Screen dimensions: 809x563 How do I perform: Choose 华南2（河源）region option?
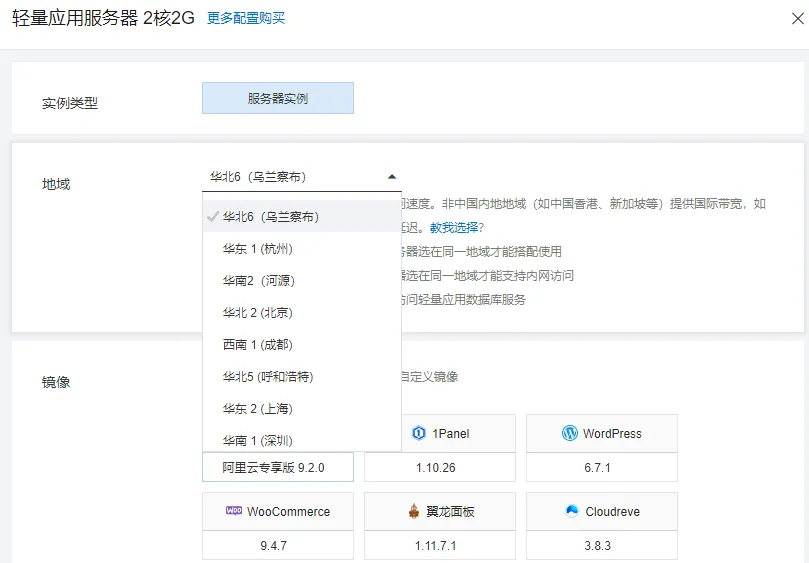[x=302, y=281]
